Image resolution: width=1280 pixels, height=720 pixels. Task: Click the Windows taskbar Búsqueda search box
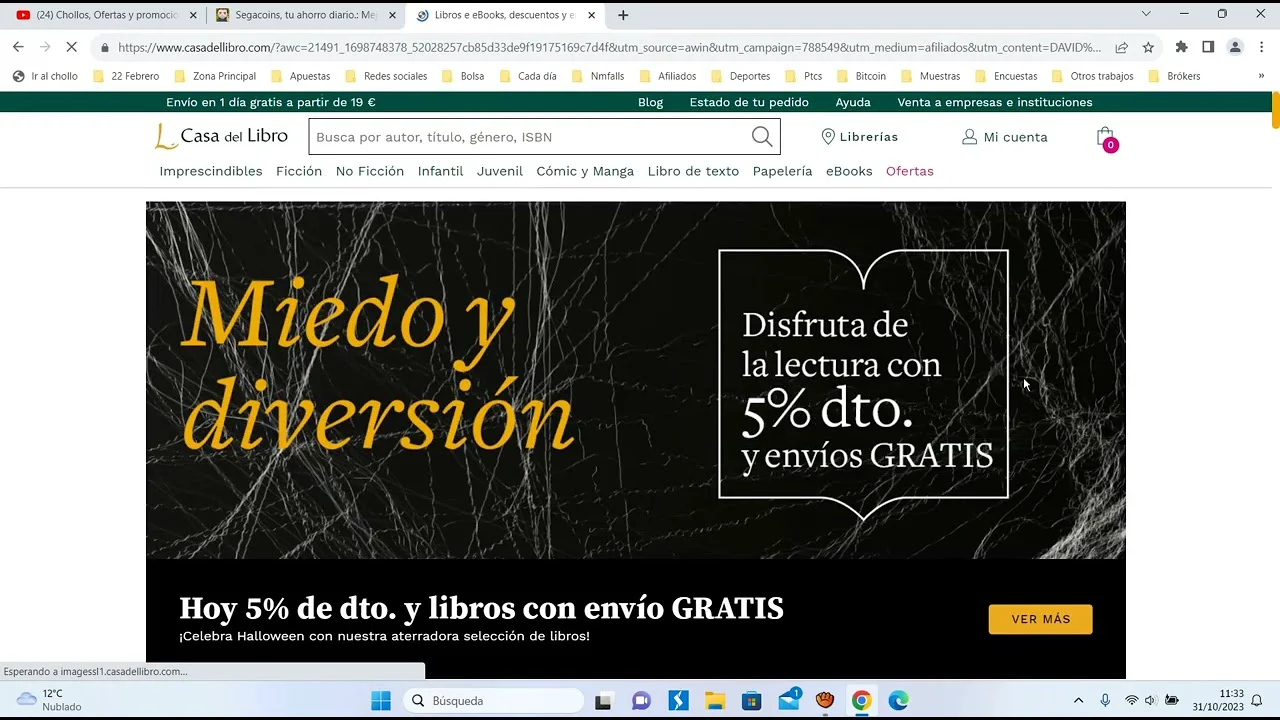tap(493, 701)
